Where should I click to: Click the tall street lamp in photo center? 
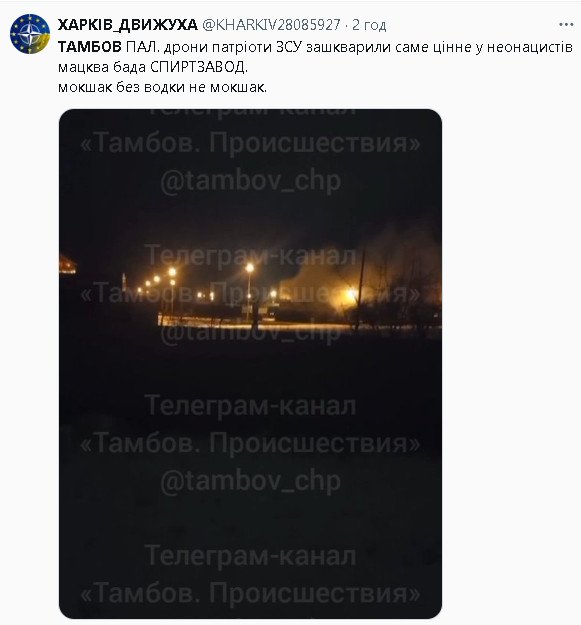click(x=249, y=293)
